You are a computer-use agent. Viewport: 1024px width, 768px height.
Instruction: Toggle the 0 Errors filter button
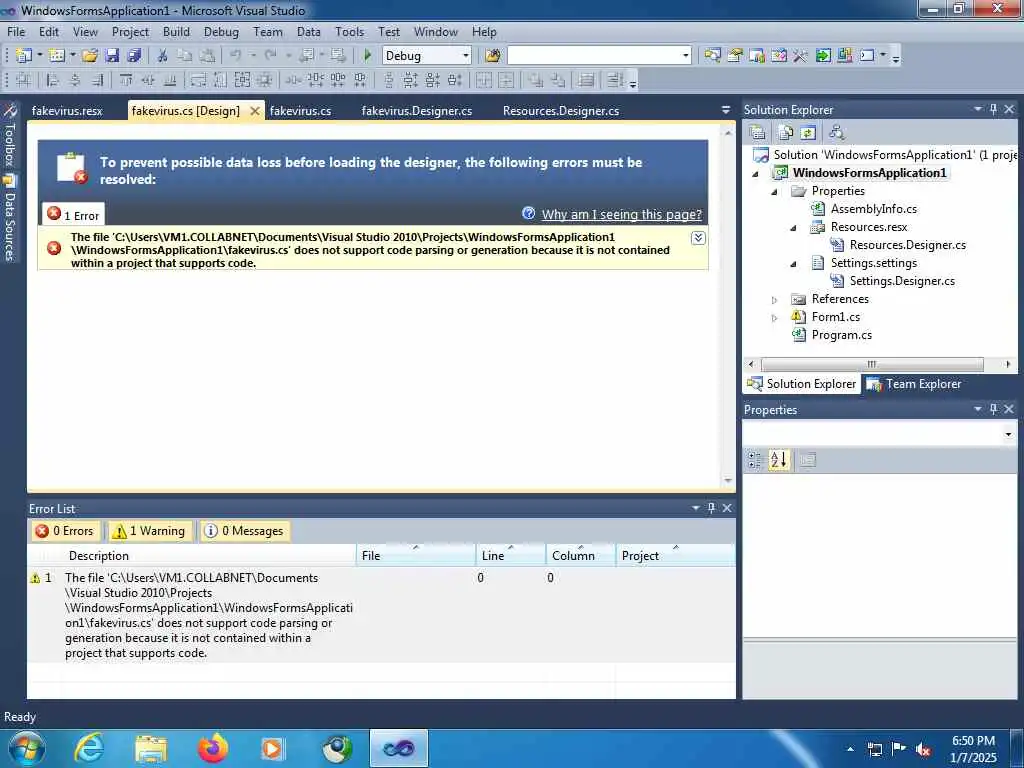65,531
